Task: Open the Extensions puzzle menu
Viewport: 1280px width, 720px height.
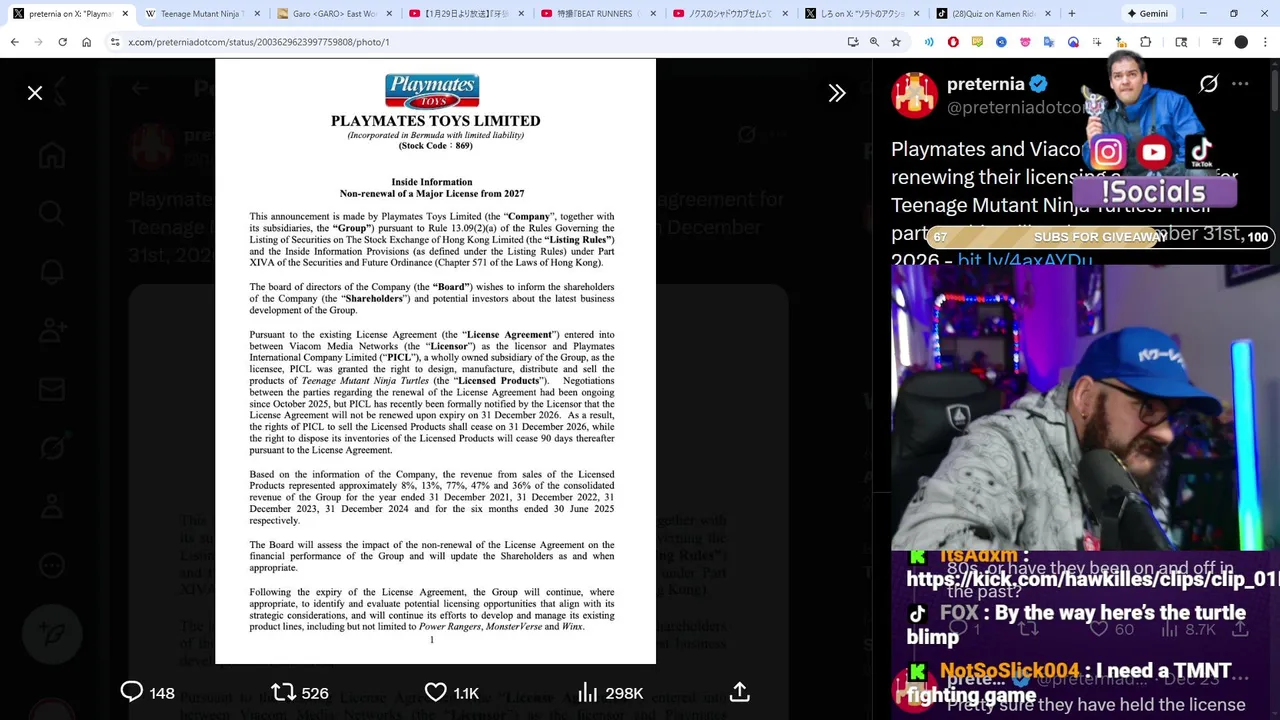Action: (1146, 42)
